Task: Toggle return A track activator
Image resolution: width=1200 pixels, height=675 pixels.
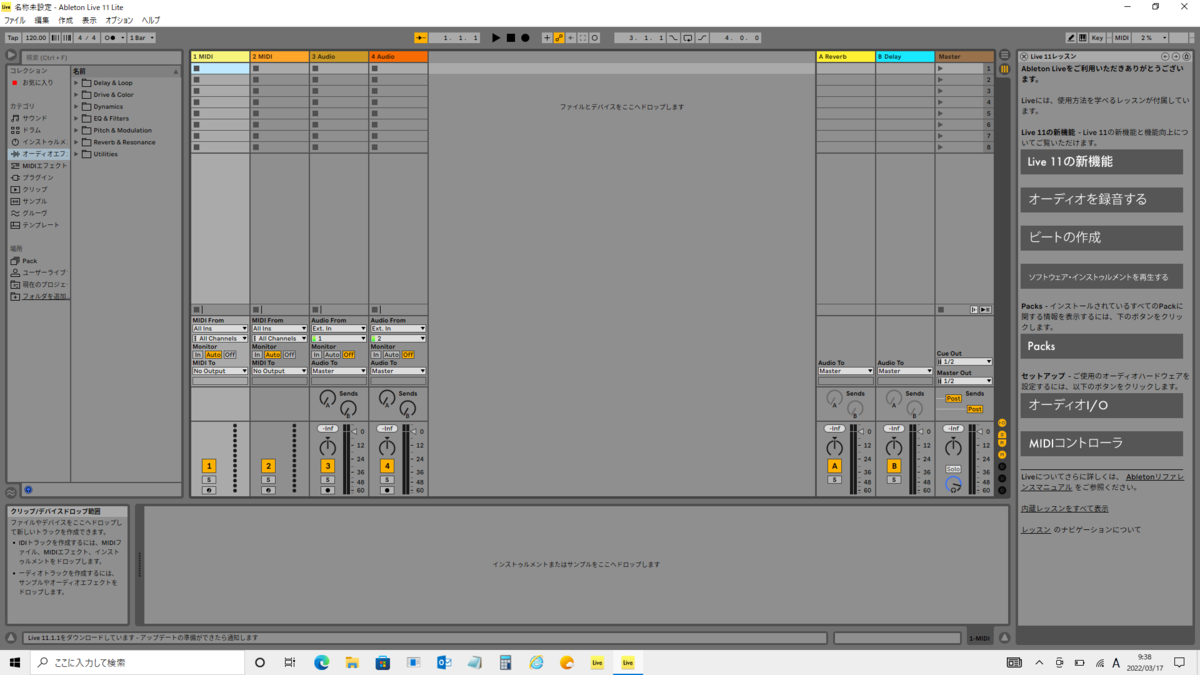Action: tap(834, 466)
